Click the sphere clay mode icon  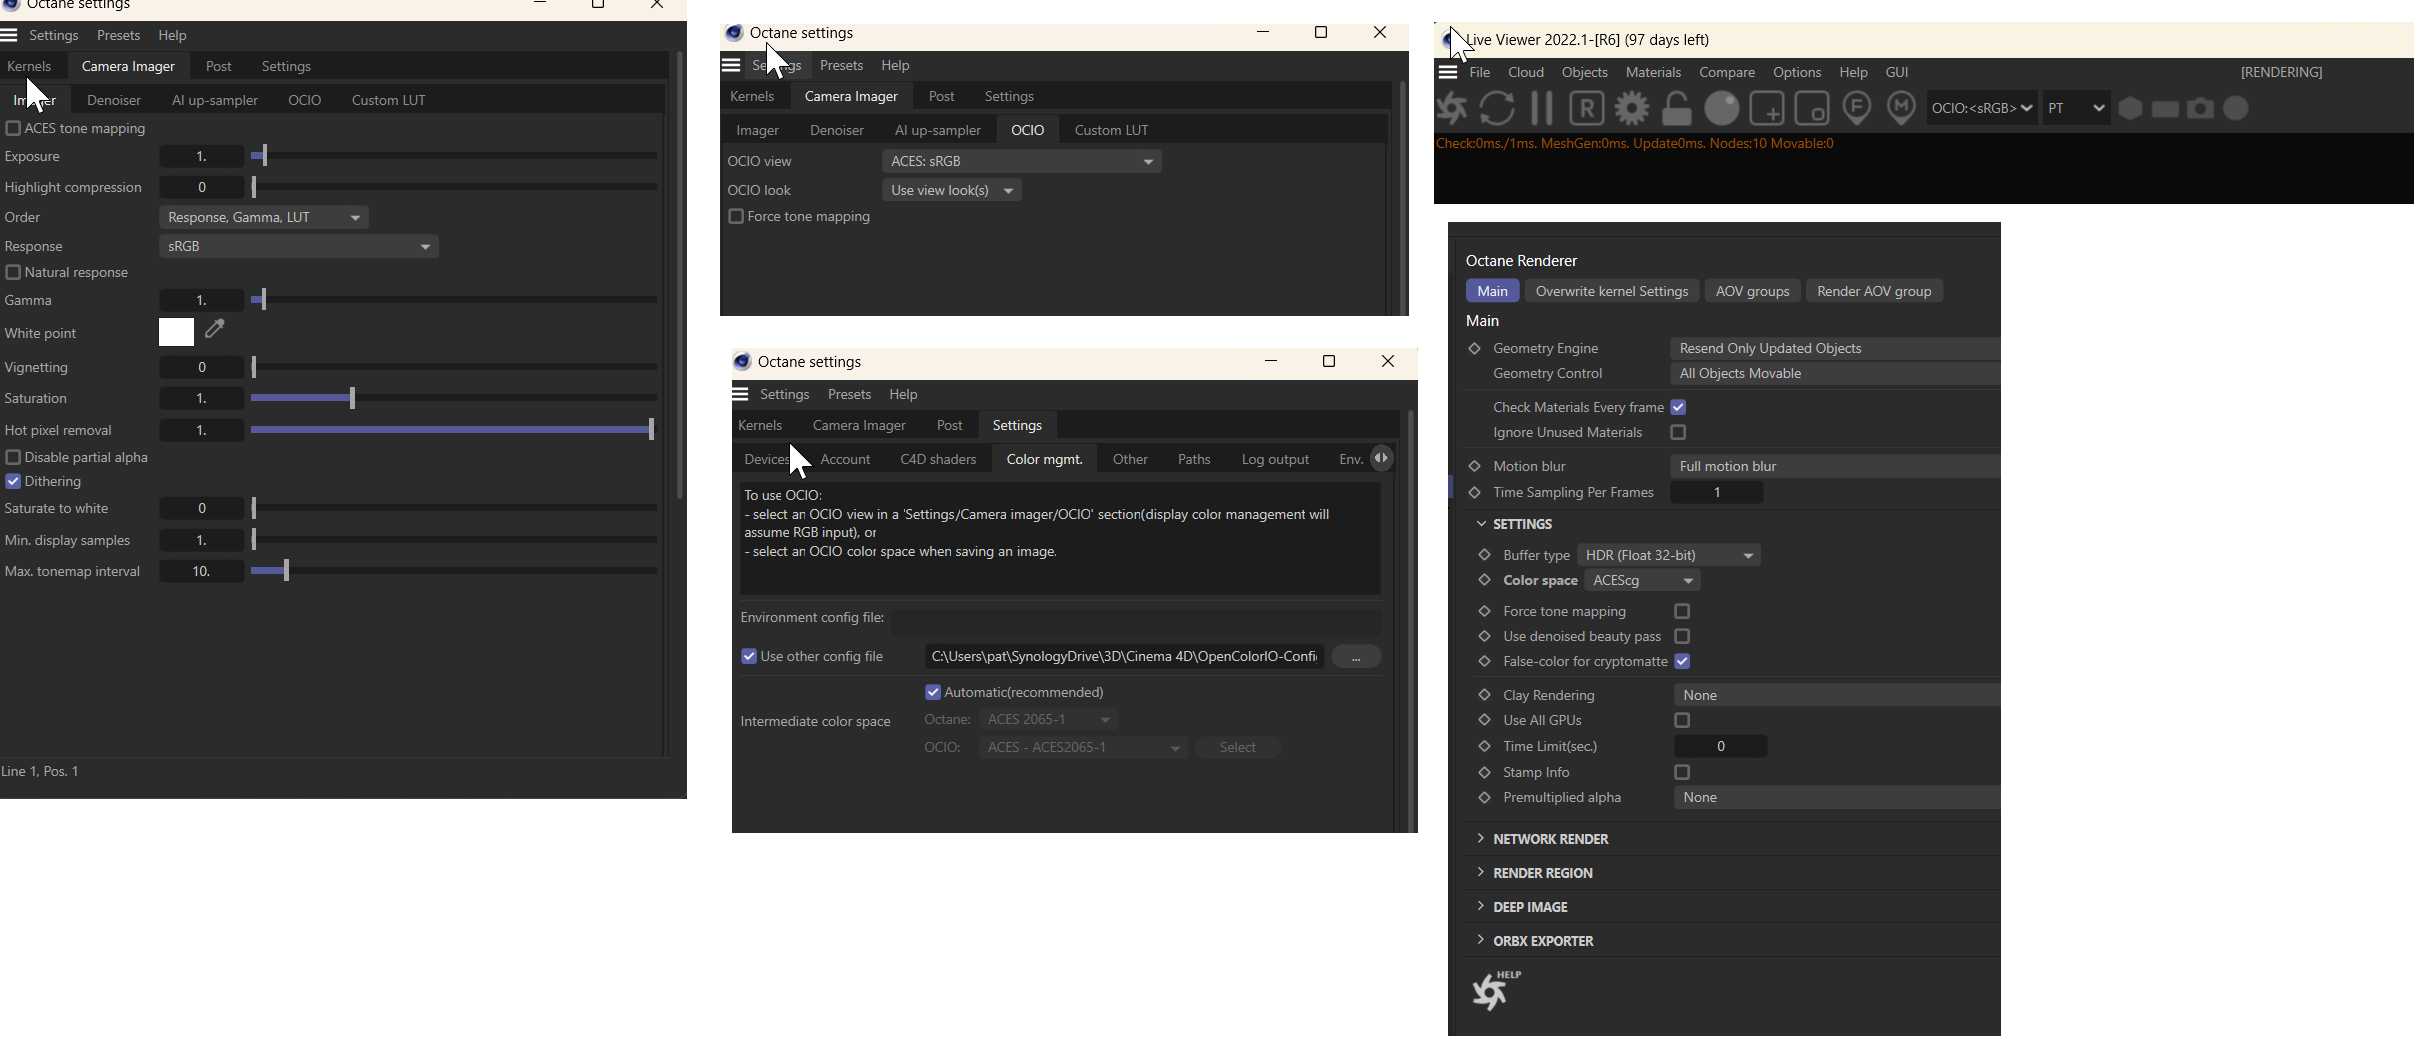1722,108
